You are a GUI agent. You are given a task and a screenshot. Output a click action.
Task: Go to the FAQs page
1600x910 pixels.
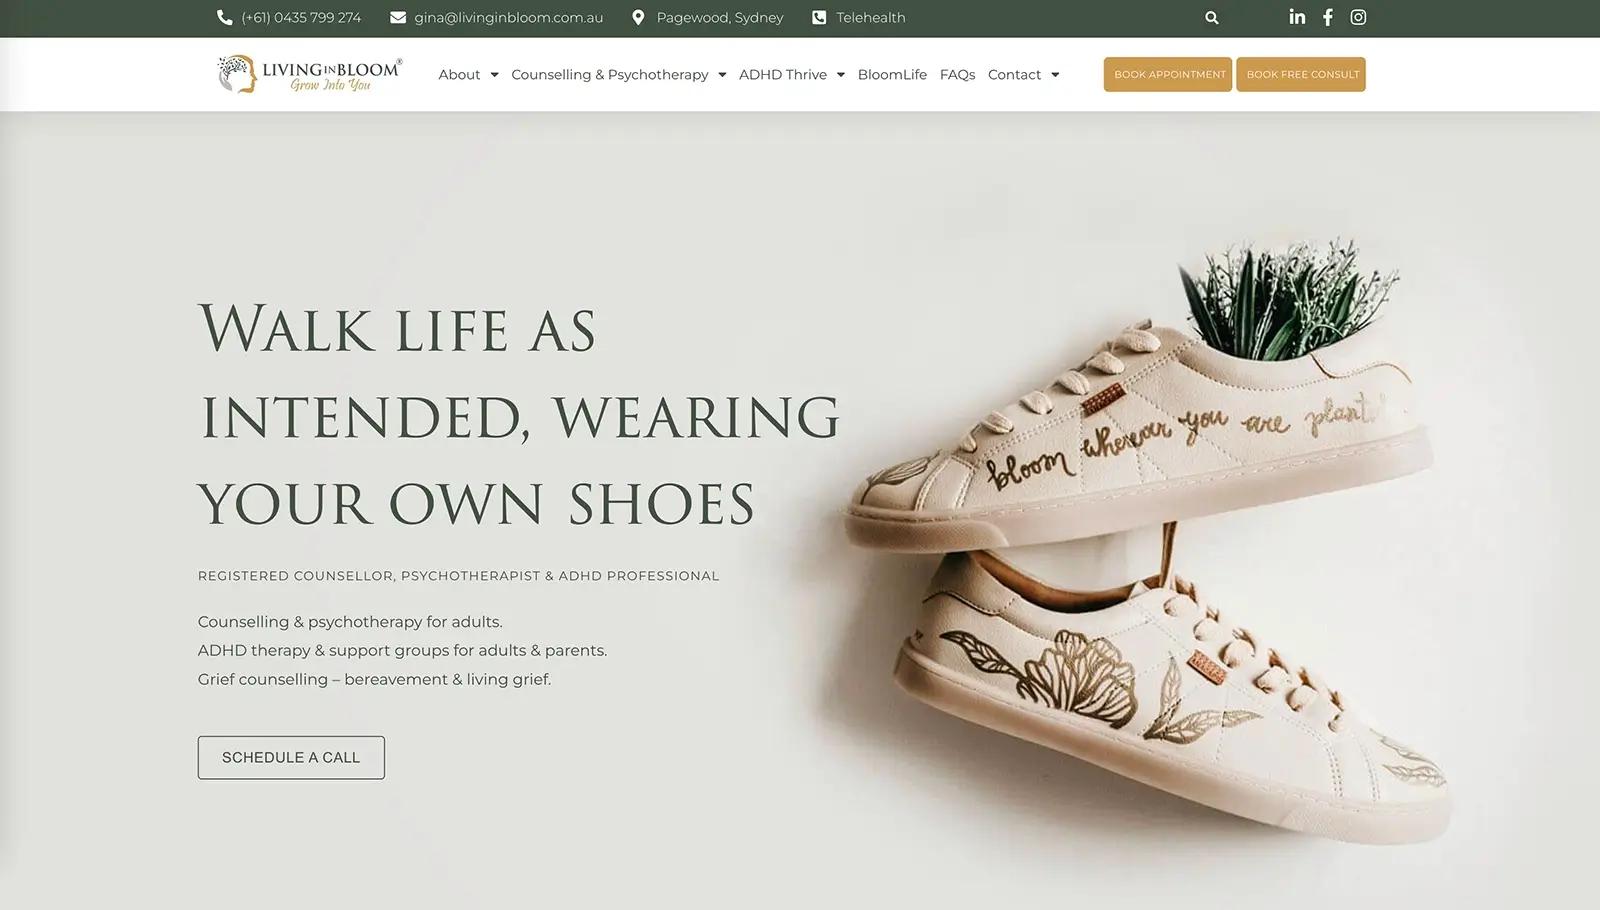tap(957, 75)
